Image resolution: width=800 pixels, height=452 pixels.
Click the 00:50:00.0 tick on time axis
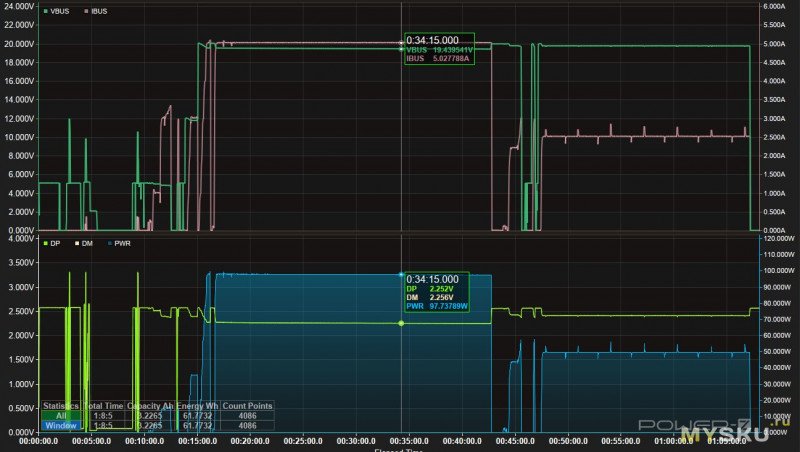point(570,439)
